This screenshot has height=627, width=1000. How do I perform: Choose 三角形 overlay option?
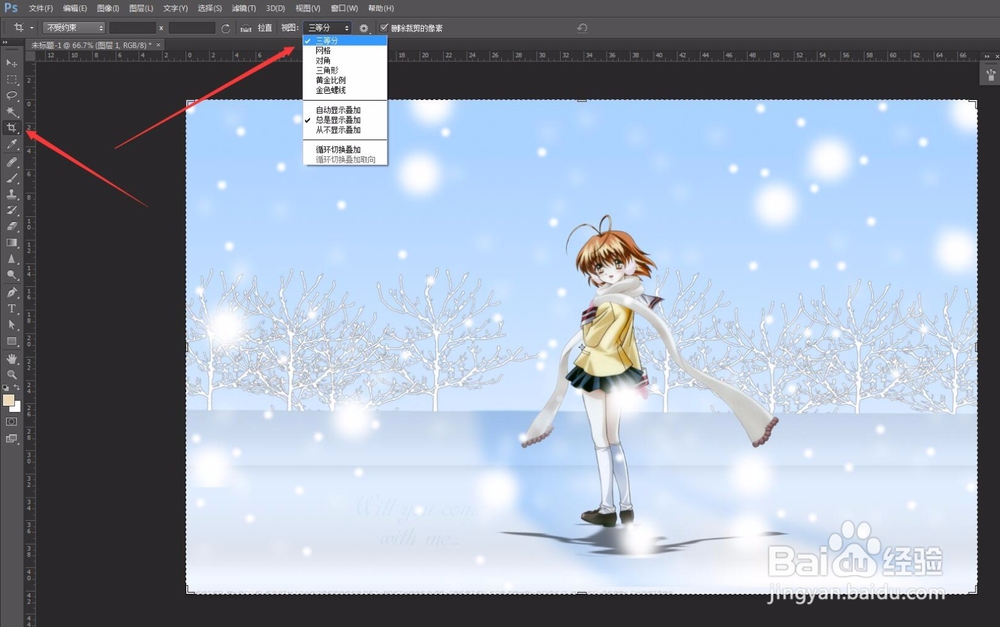345,70
